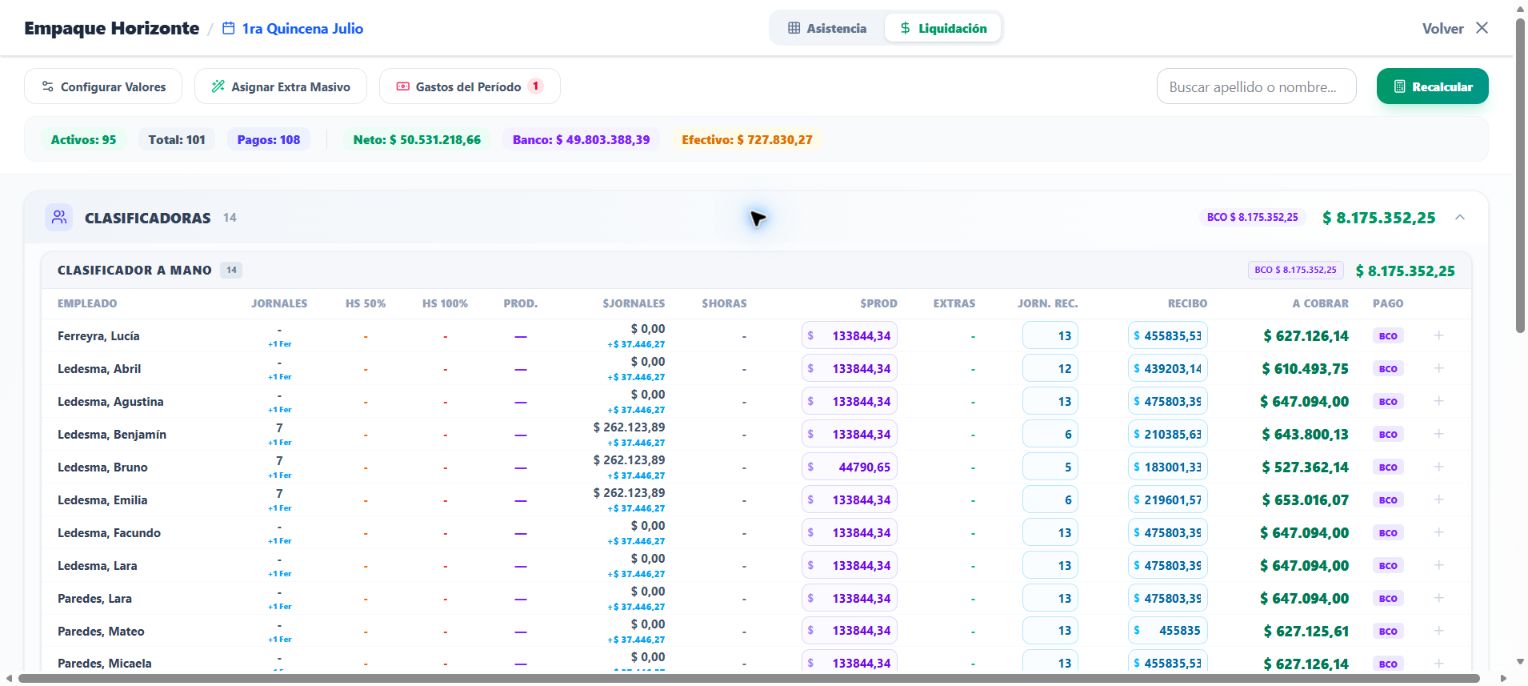Switch to the Asistencia tab
Viewport: 1528px width, 686px height.
[x=827, y=29]
